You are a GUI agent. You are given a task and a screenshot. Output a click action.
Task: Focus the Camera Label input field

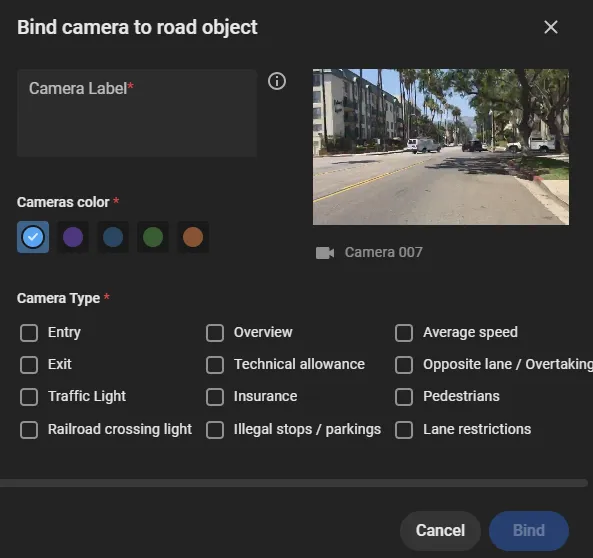[137, 113]
